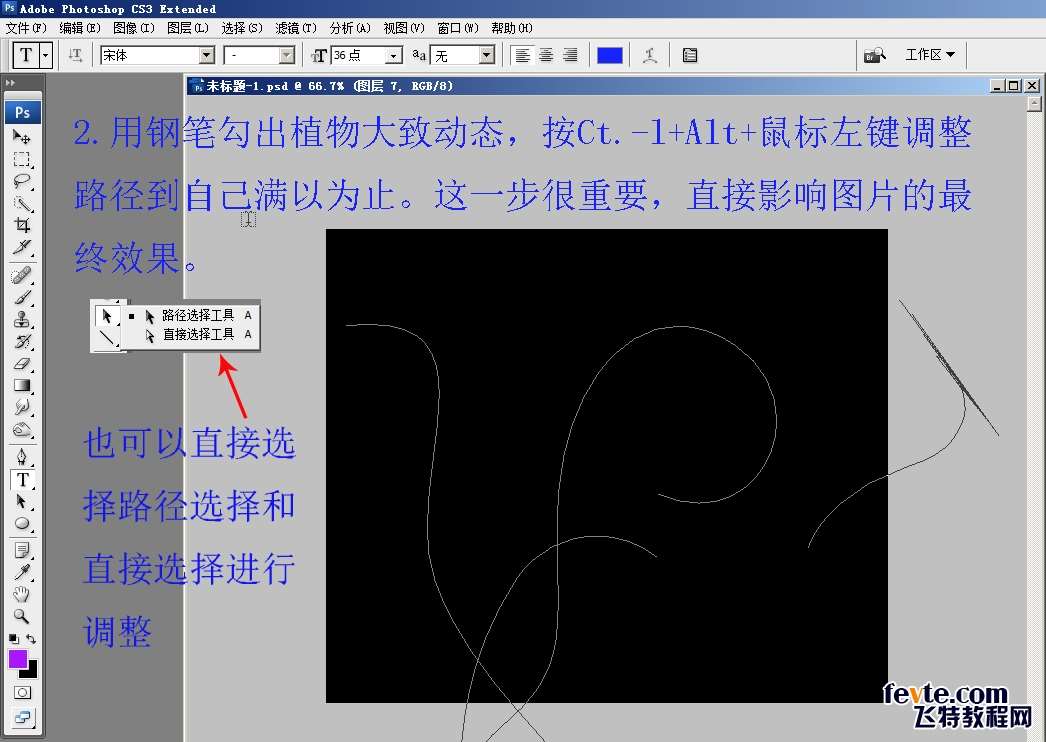Screen dimensions: 1046x742
Task: Open the 图像 menu
Action: tap(134, 28)
